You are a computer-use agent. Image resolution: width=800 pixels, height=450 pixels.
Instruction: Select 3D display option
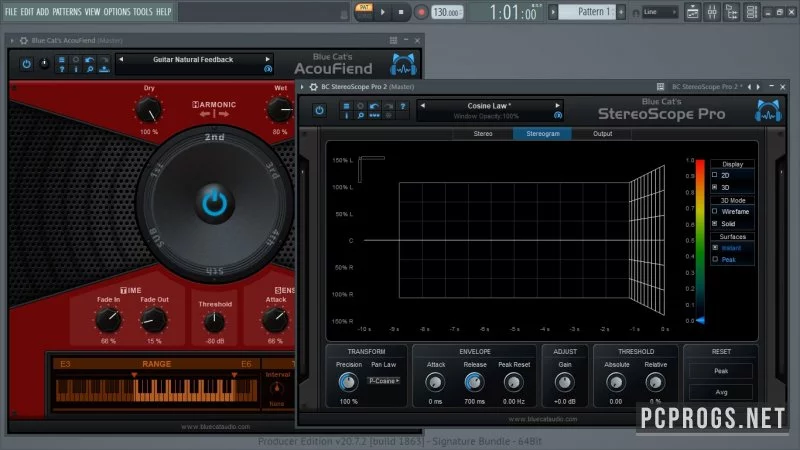720,187
